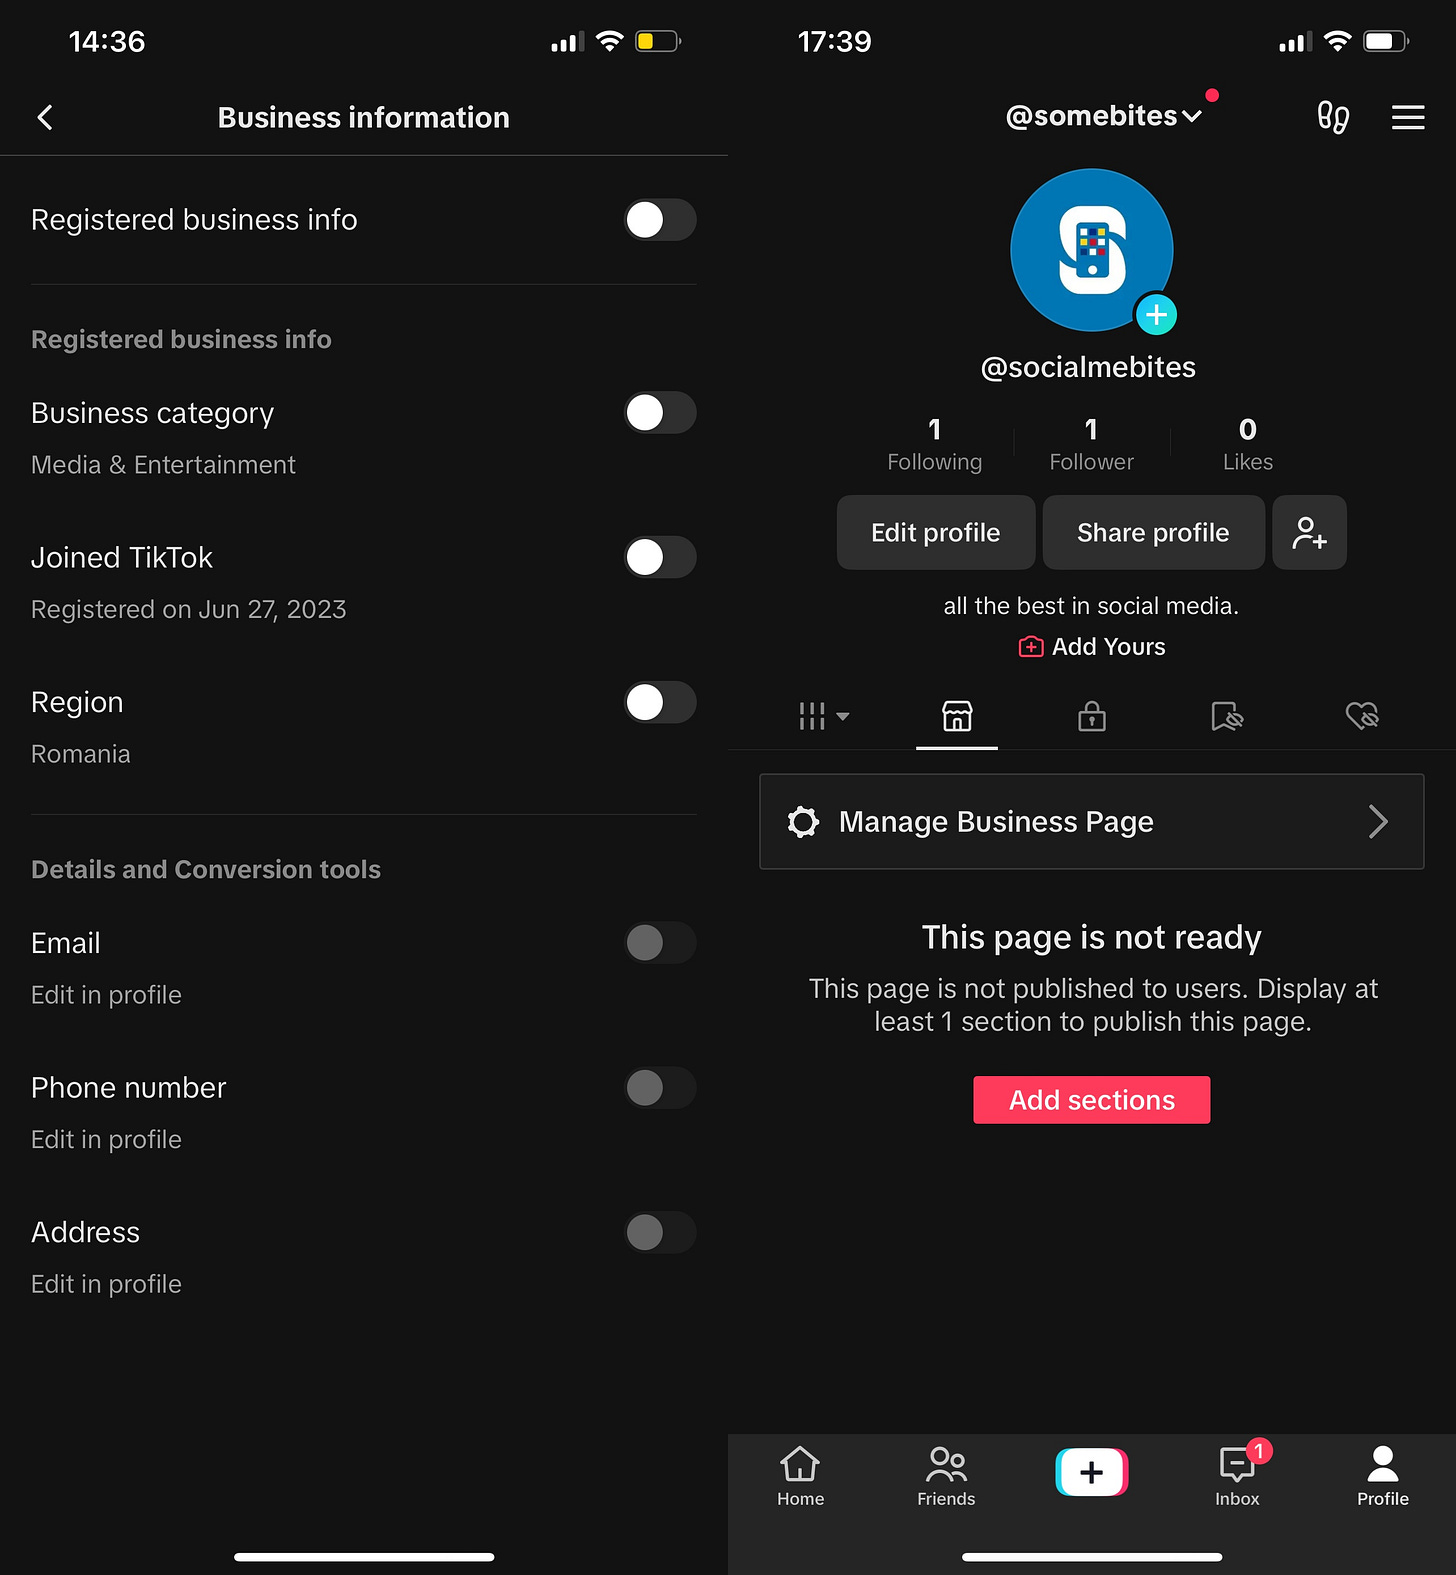
Task: Select the hidden liked videos heart tab
Action: [x=1362, y=716]
